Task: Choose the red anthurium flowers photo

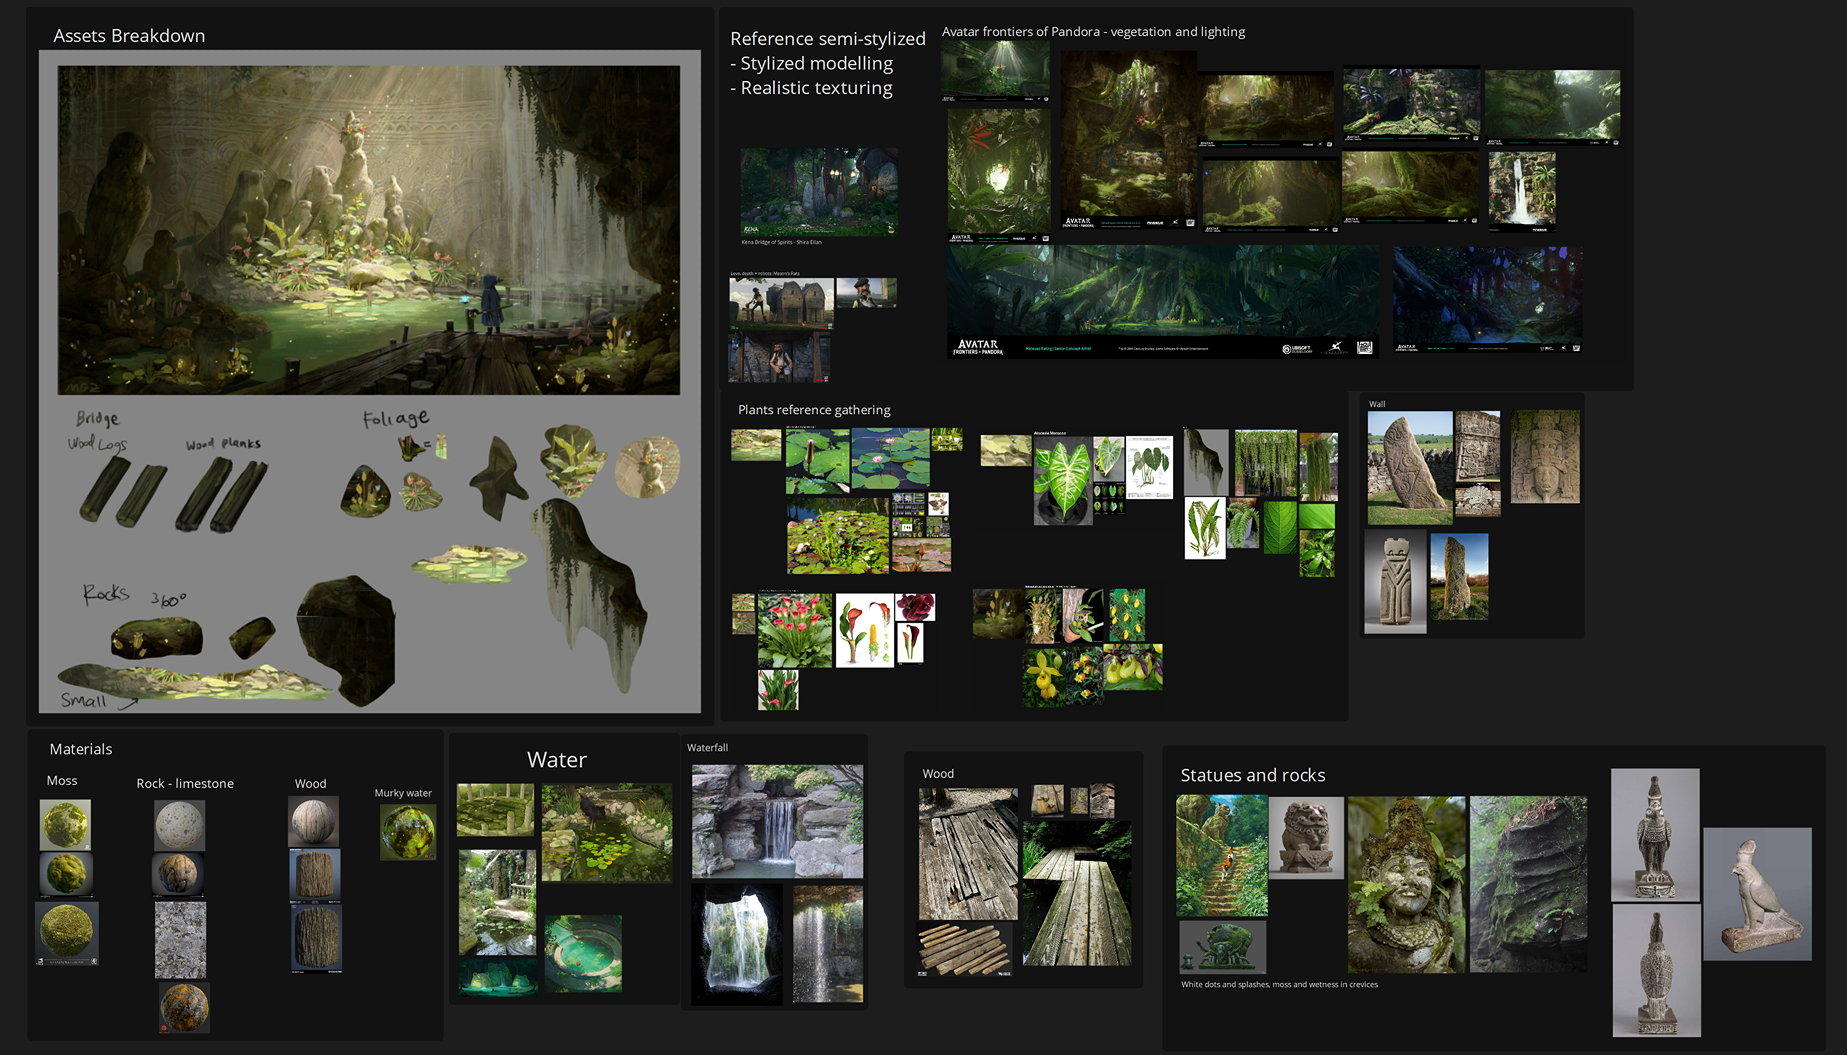Action: pos(795,630)
